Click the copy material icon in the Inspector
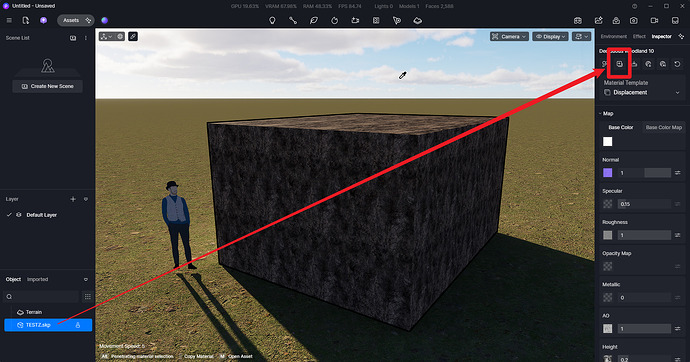The width and height of the screenshot is (690, 362). 648,64
